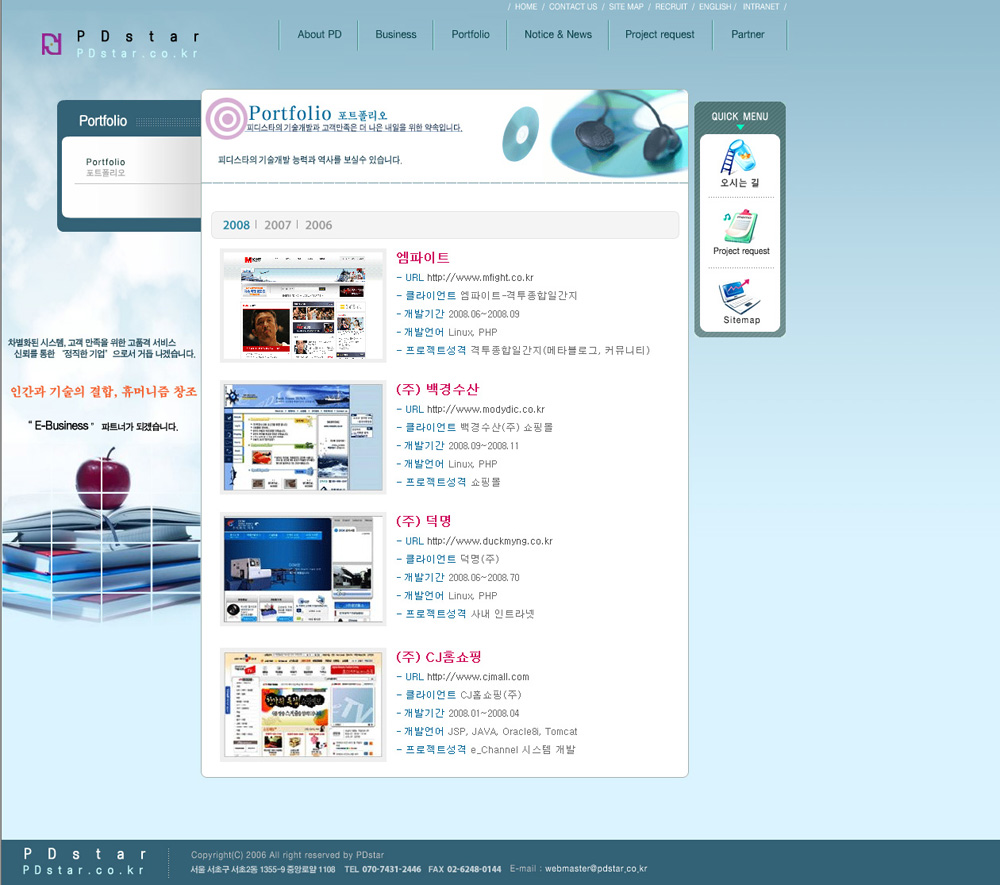Open the INTRANET link at top
1000x885 pixels.
[x=761, y=7]
